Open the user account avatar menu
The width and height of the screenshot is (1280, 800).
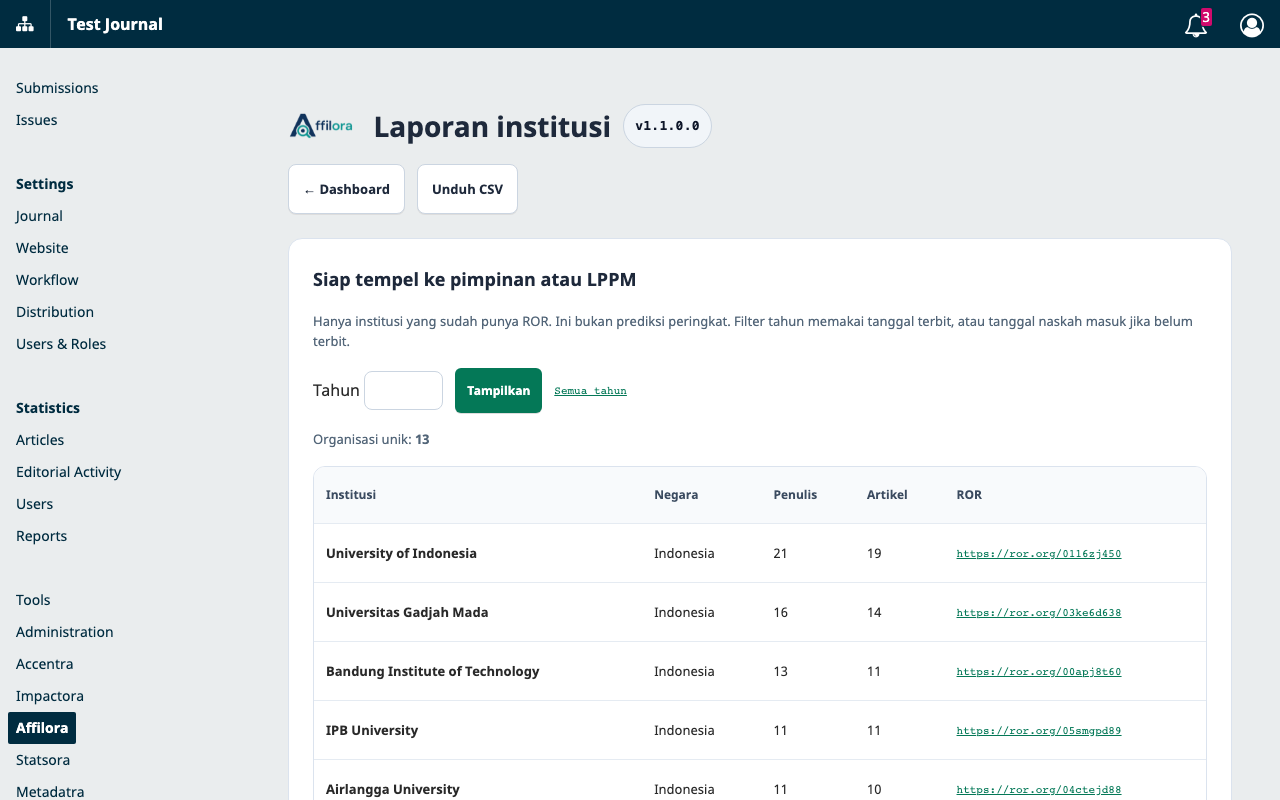[1252, 25]
